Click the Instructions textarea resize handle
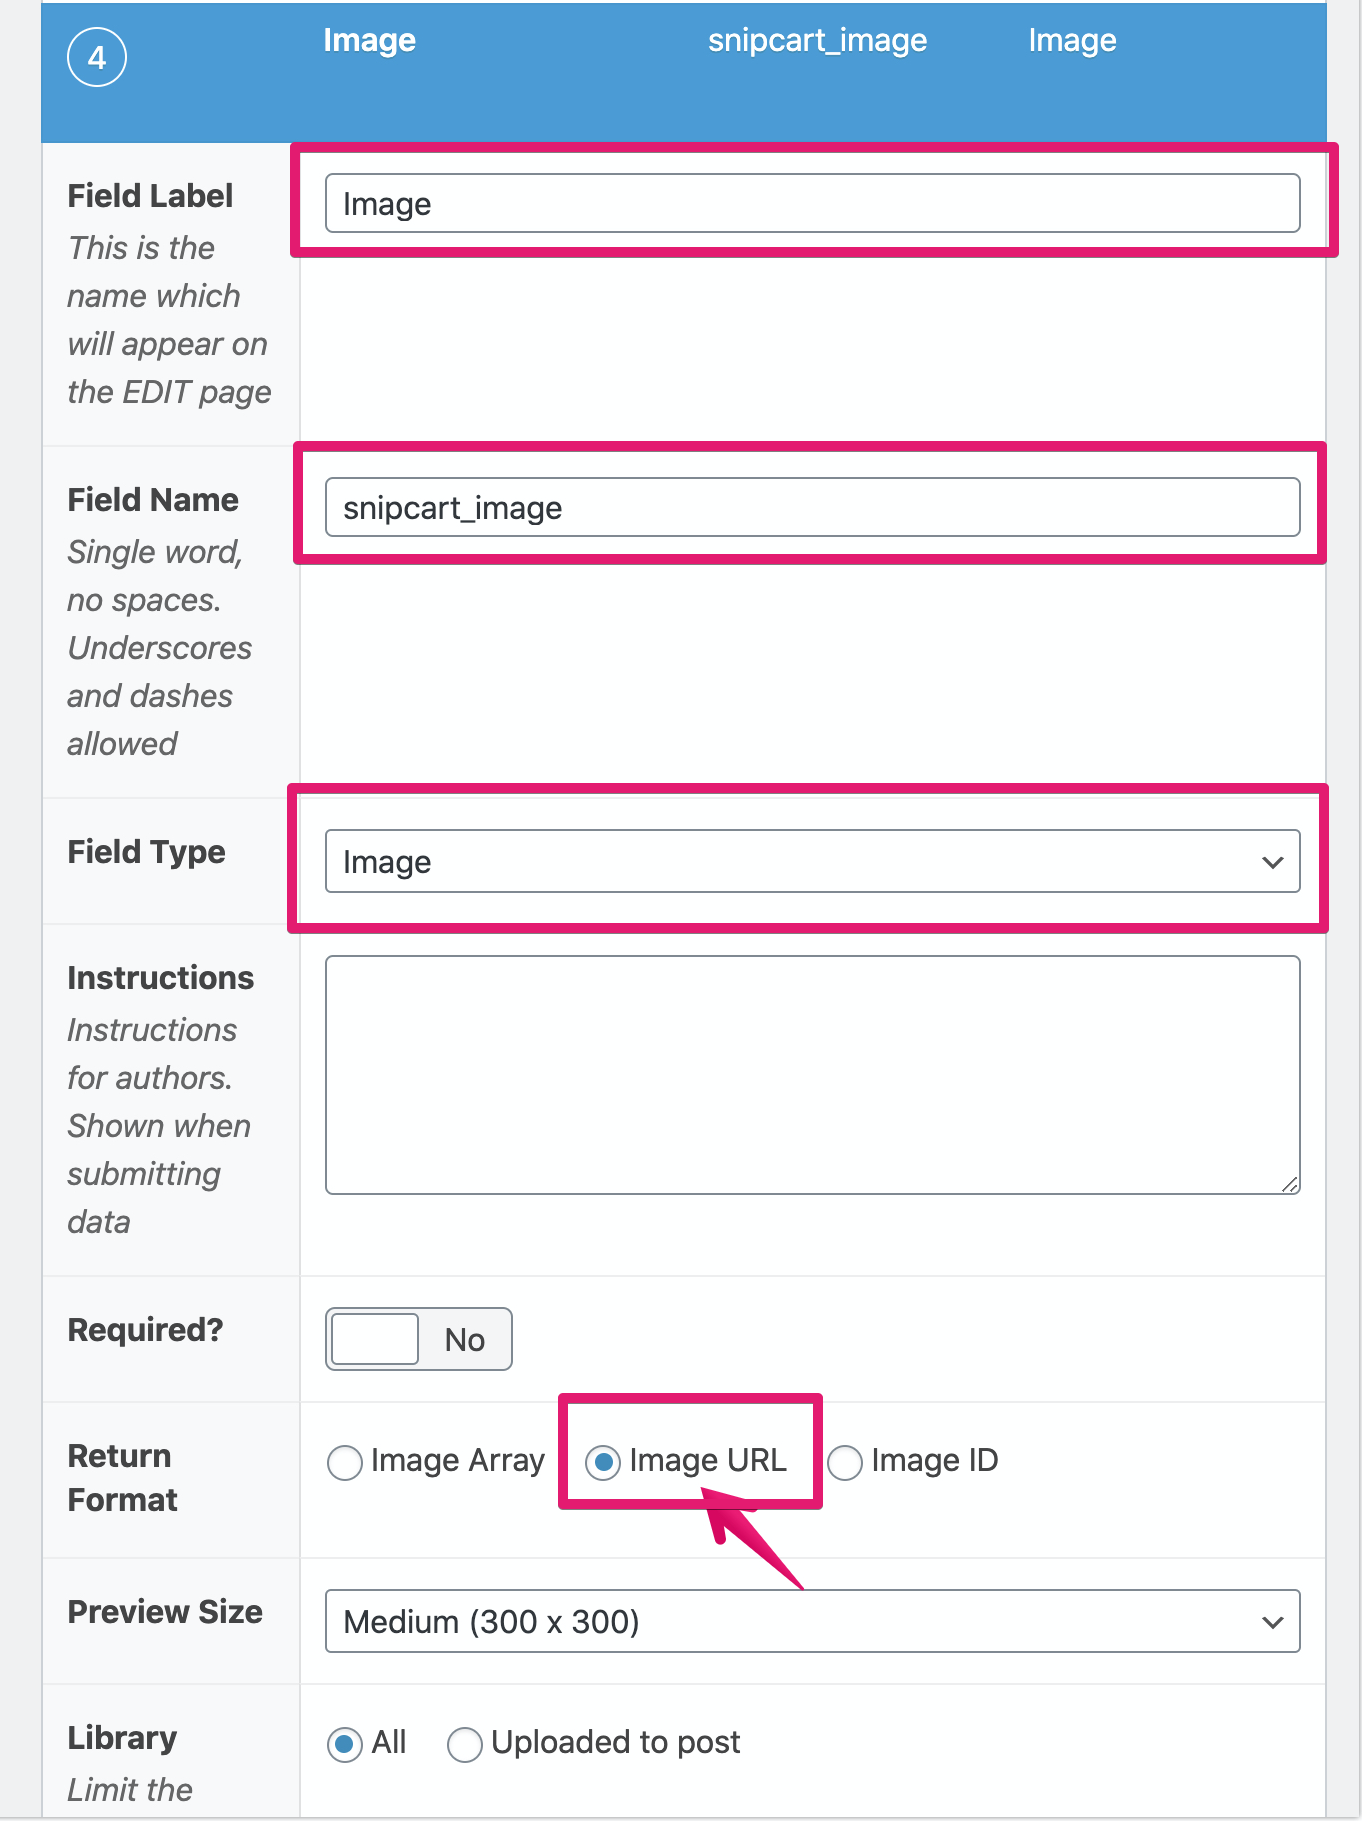 [1290, 1184]
